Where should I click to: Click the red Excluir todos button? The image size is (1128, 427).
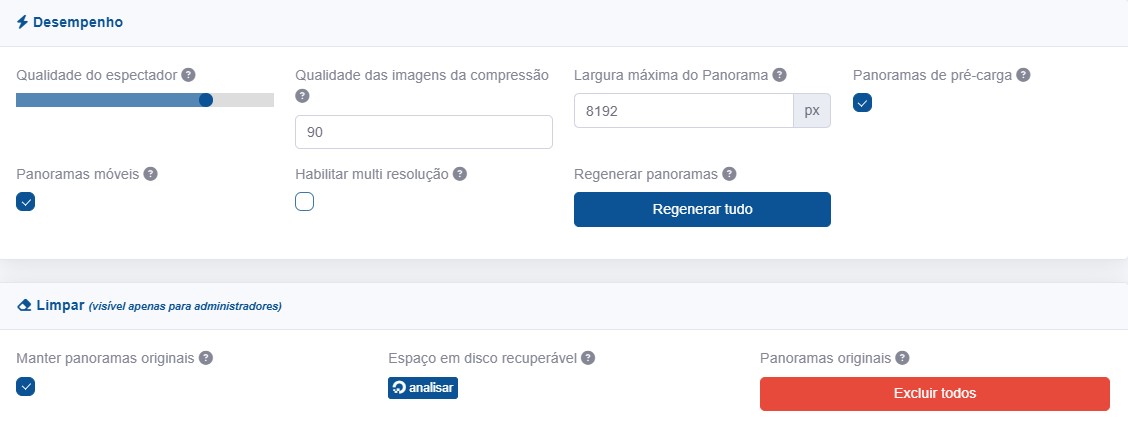coord(934,394)
